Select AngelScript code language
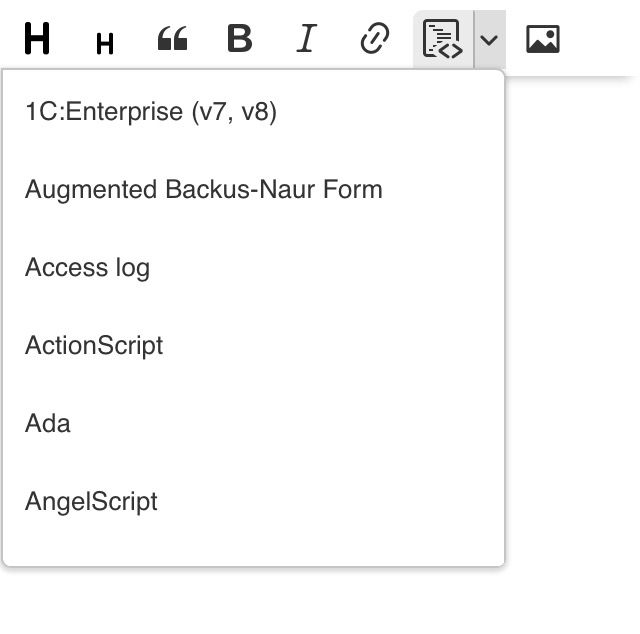Image resolution: width=640 pixels, height=634 pixels. click(92, 501)
